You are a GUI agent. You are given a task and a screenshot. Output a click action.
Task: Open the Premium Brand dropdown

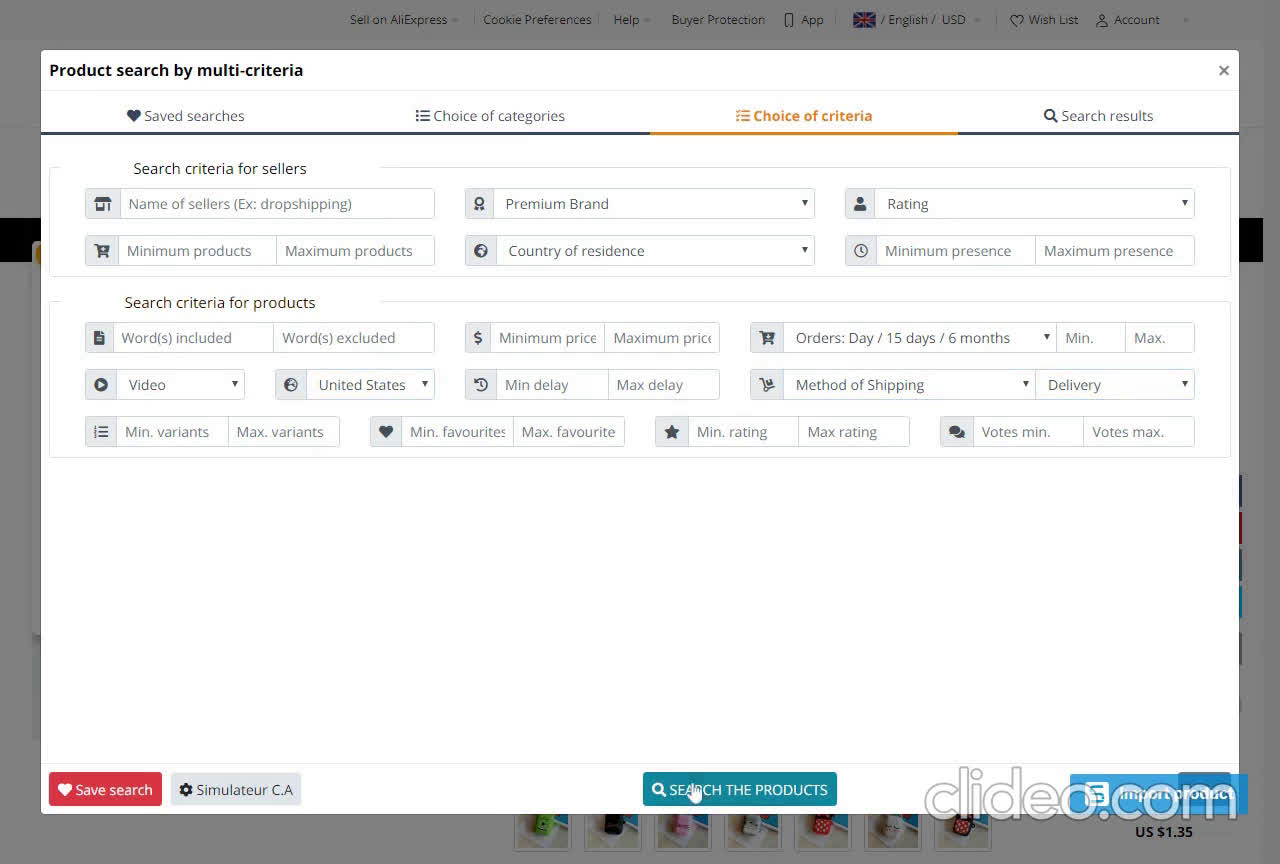[x=655, y=203]
